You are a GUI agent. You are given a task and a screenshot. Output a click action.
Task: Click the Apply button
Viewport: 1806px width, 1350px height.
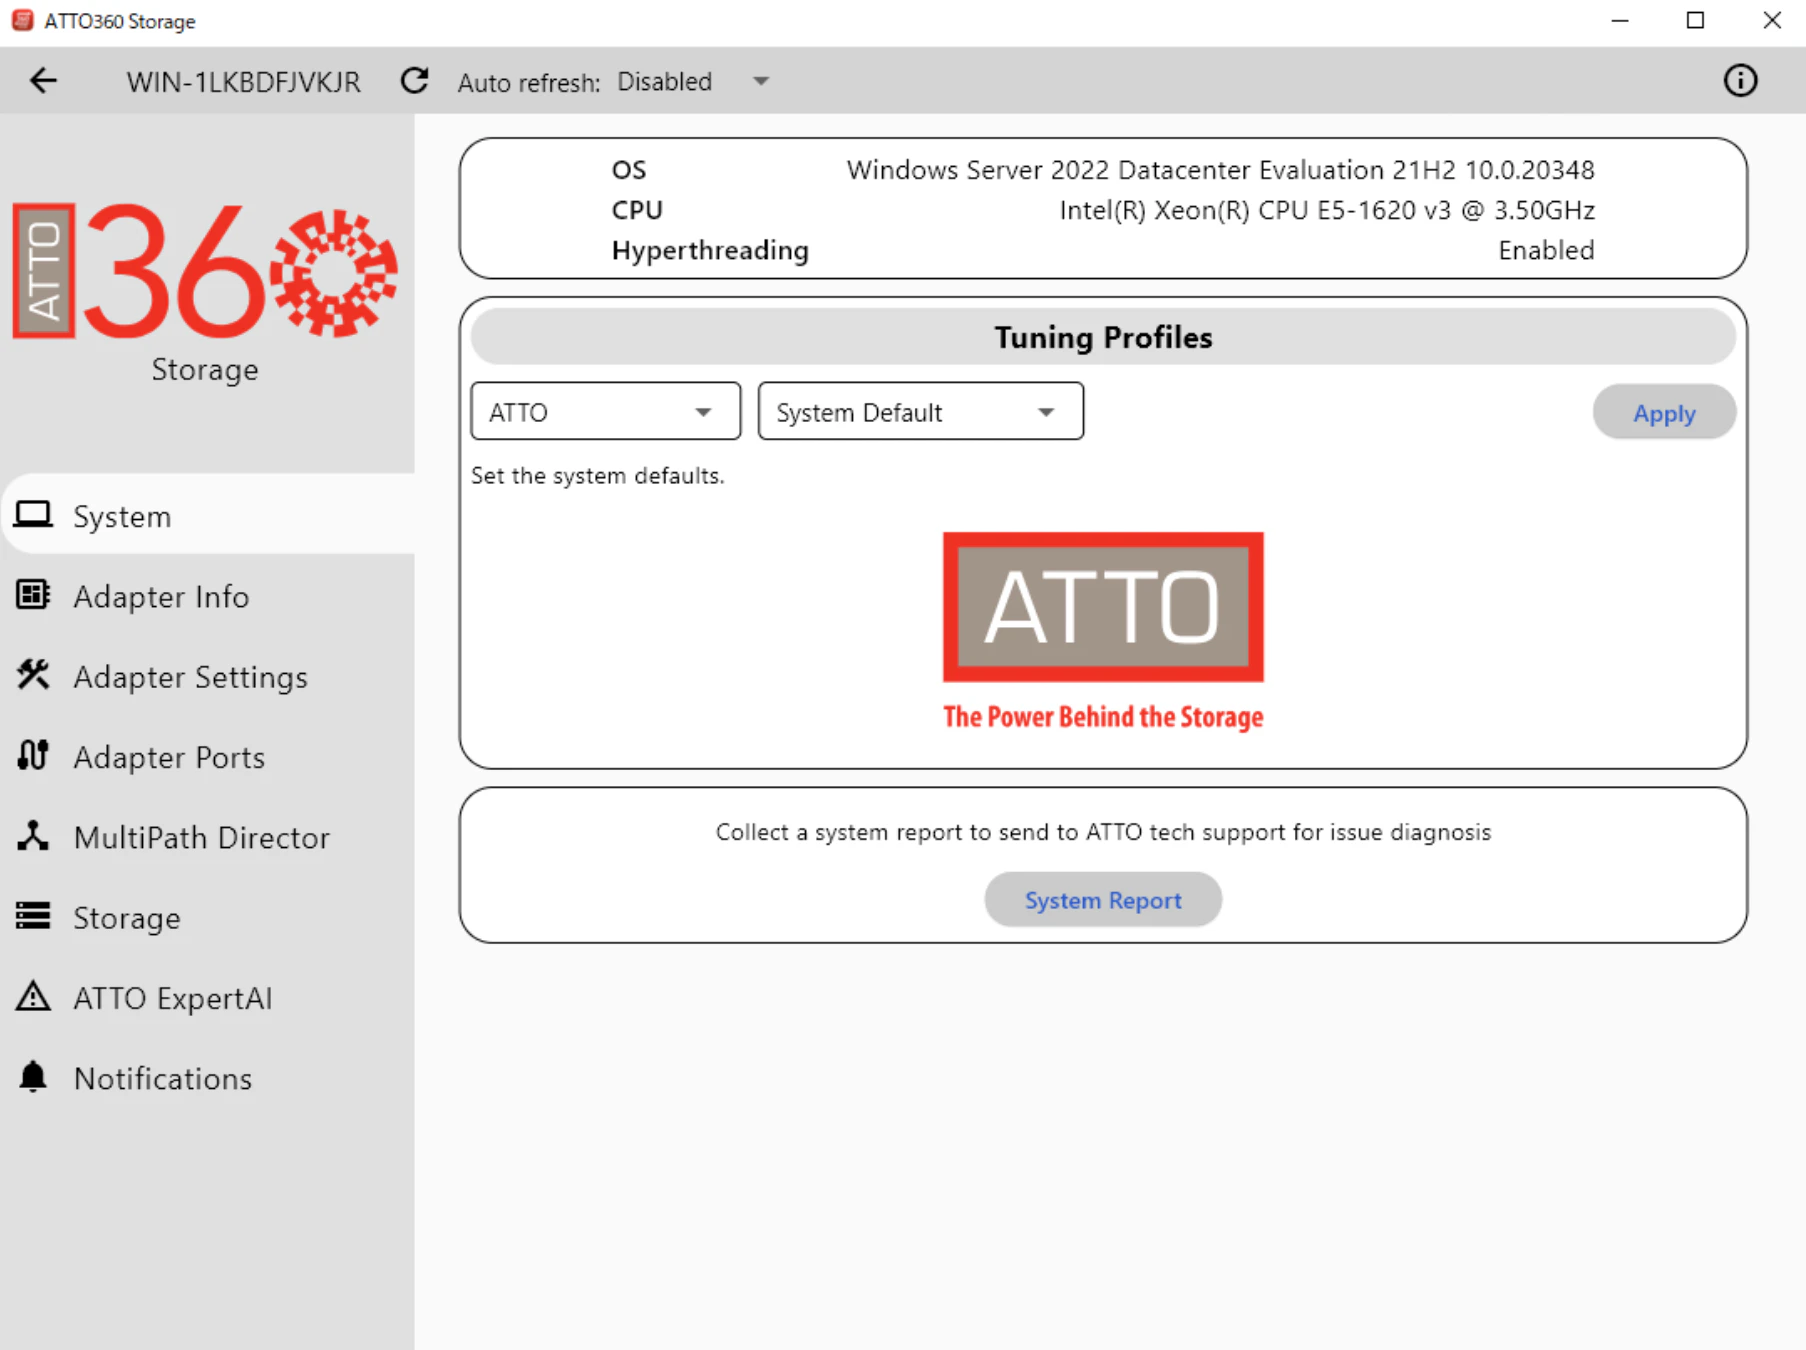tap(1664, 413)
